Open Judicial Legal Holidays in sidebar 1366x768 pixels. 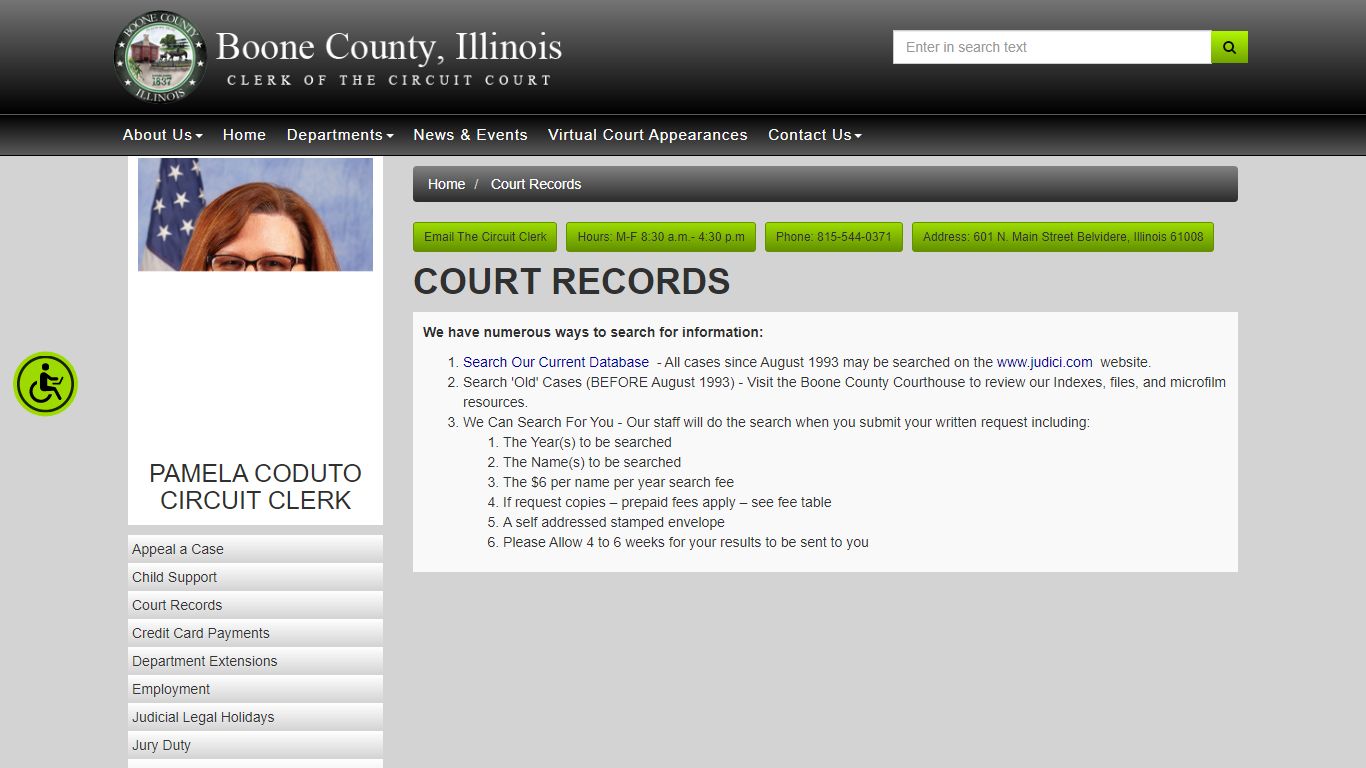click(255, 717)
